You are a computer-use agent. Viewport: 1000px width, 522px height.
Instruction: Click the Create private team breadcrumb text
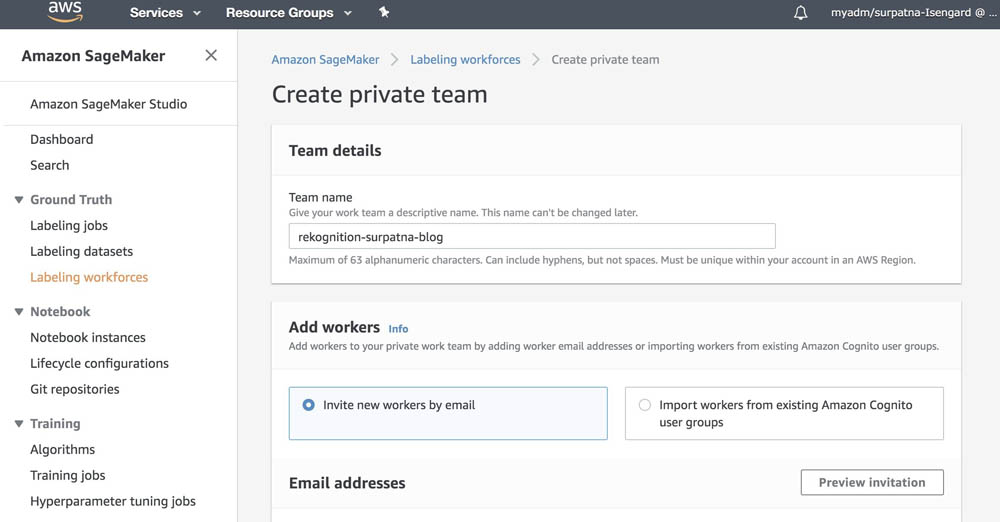point(605,59)
